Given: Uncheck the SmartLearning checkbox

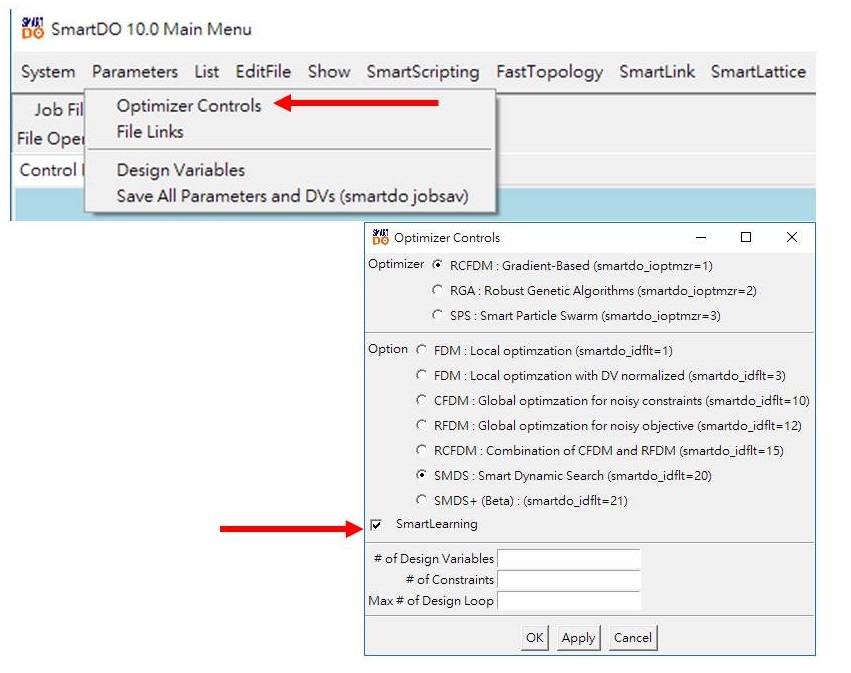Looking at the screenshot, I should pyautogui.click(x=376, y=525).
